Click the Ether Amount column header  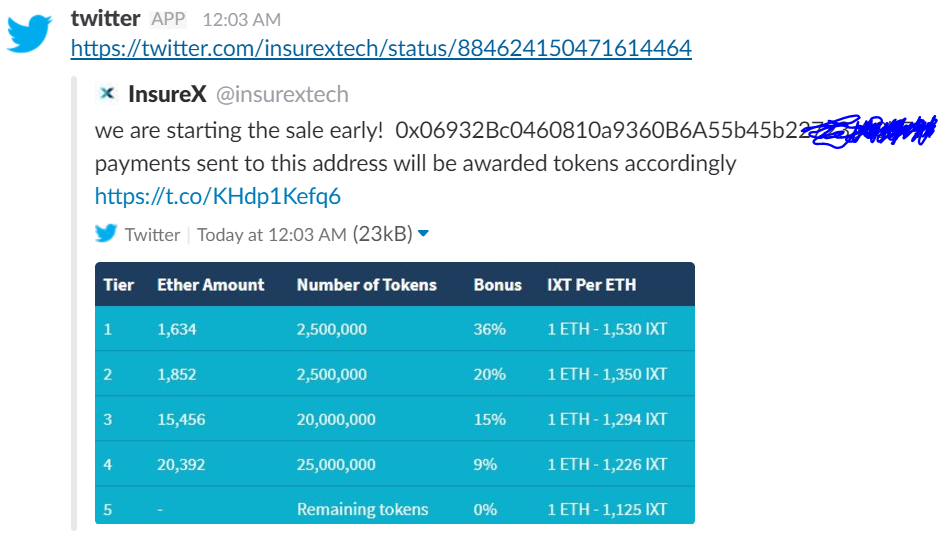pyautogui.click(x=211, y=285)
